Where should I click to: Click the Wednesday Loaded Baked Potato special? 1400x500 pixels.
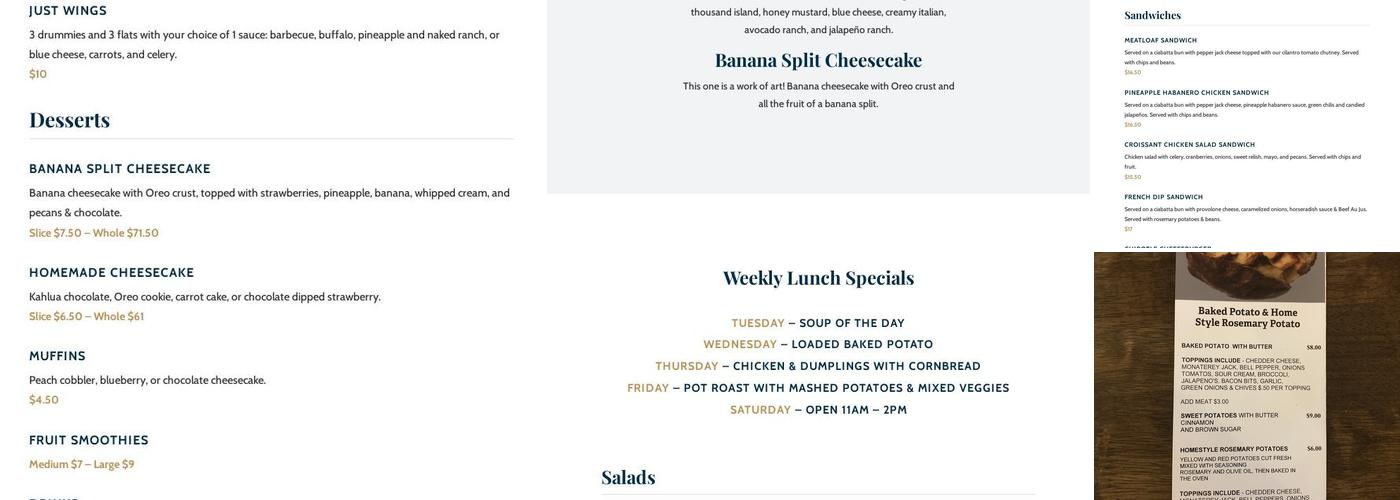click(818, 344)
